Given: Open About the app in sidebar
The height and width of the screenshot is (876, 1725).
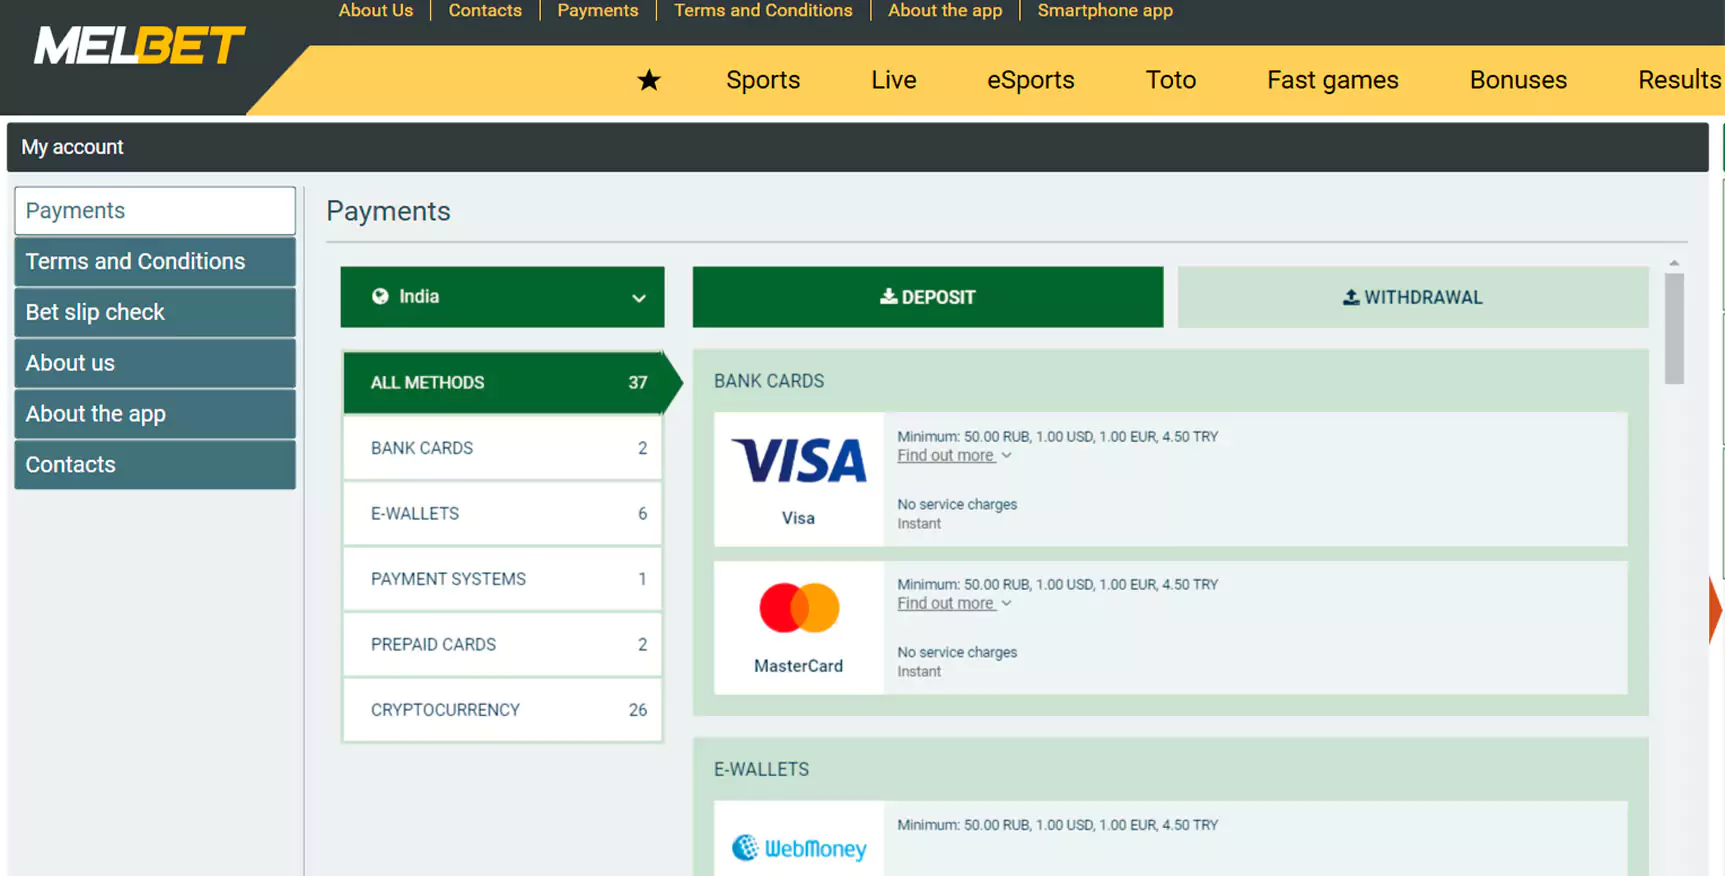Looking at the screenshot, I should click(x=155, y=414).
